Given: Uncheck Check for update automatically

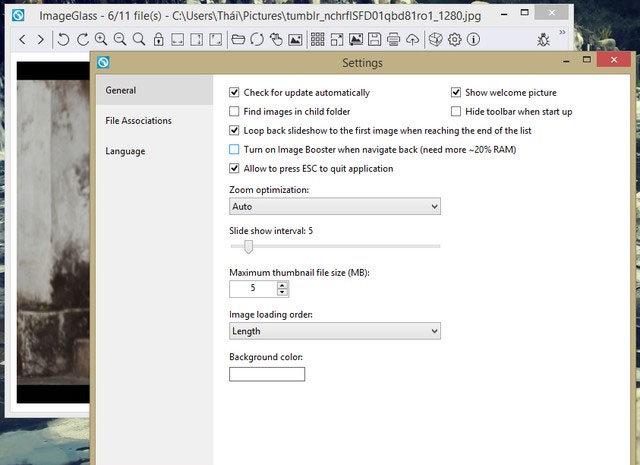Looking at the screenshot, I should click(x=235, y=92).
